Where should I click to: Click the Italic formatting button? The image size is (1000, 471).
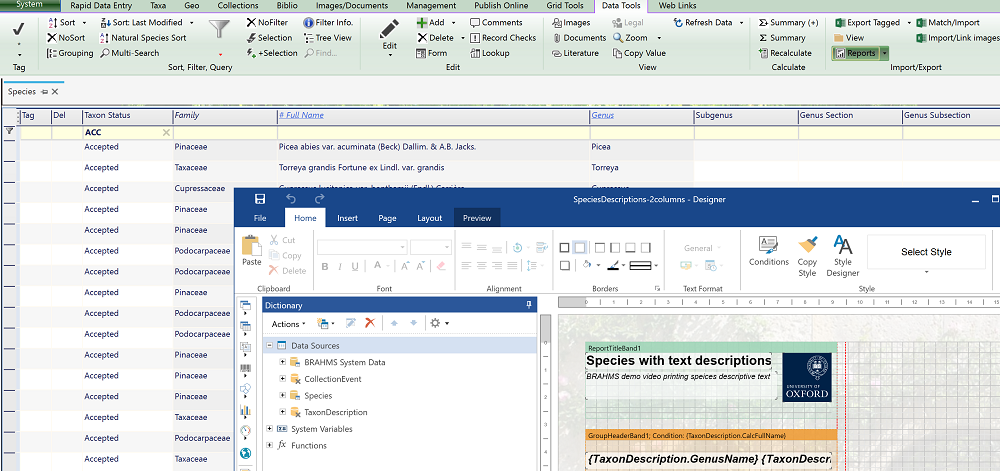[x=340, y=266]
